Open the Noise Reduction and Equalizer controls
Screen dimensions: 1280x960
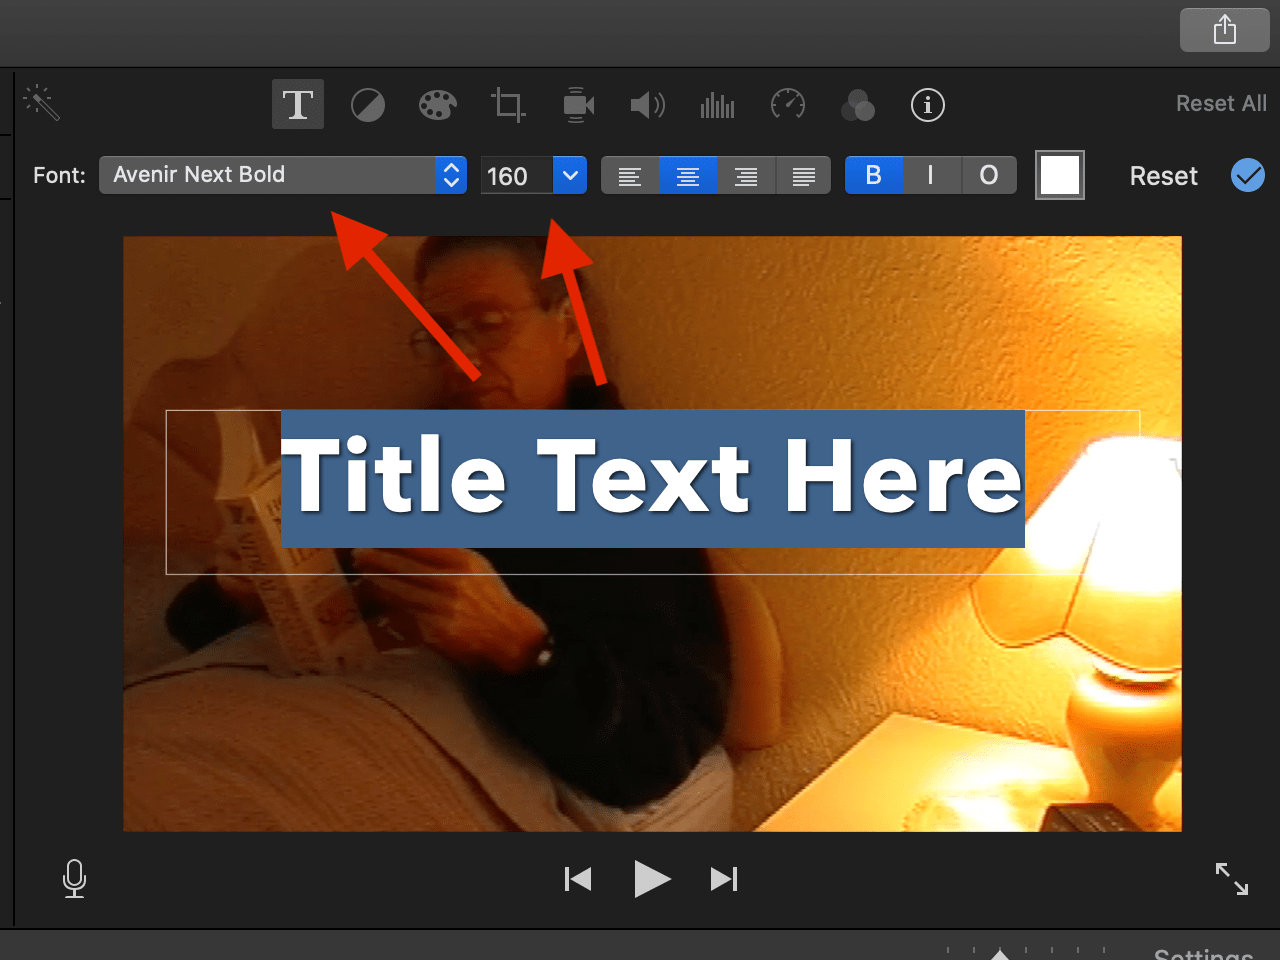(717, 104)
